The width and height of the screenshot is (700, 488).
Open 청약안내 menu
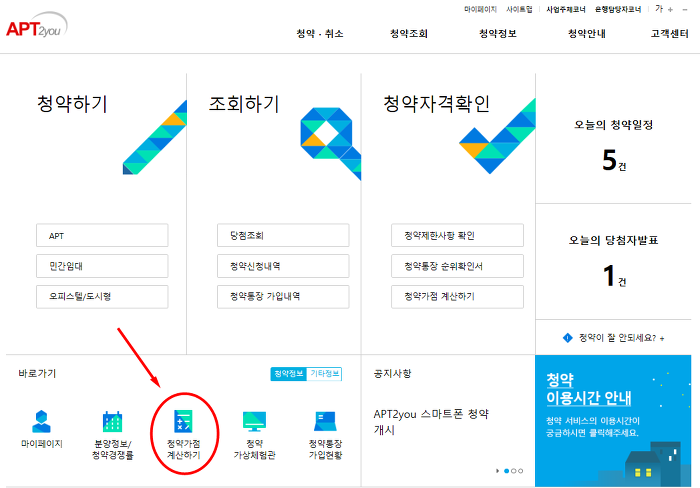(587, 33)
